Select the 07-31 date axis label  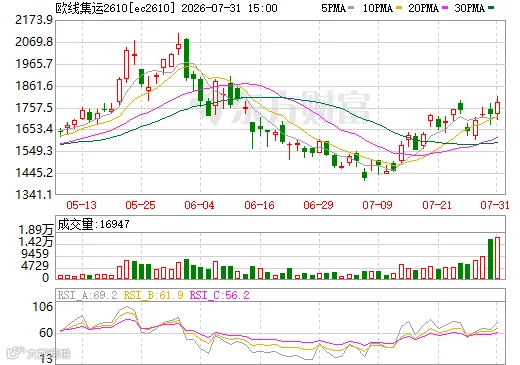pyautogui.click(x=495, y=205)
